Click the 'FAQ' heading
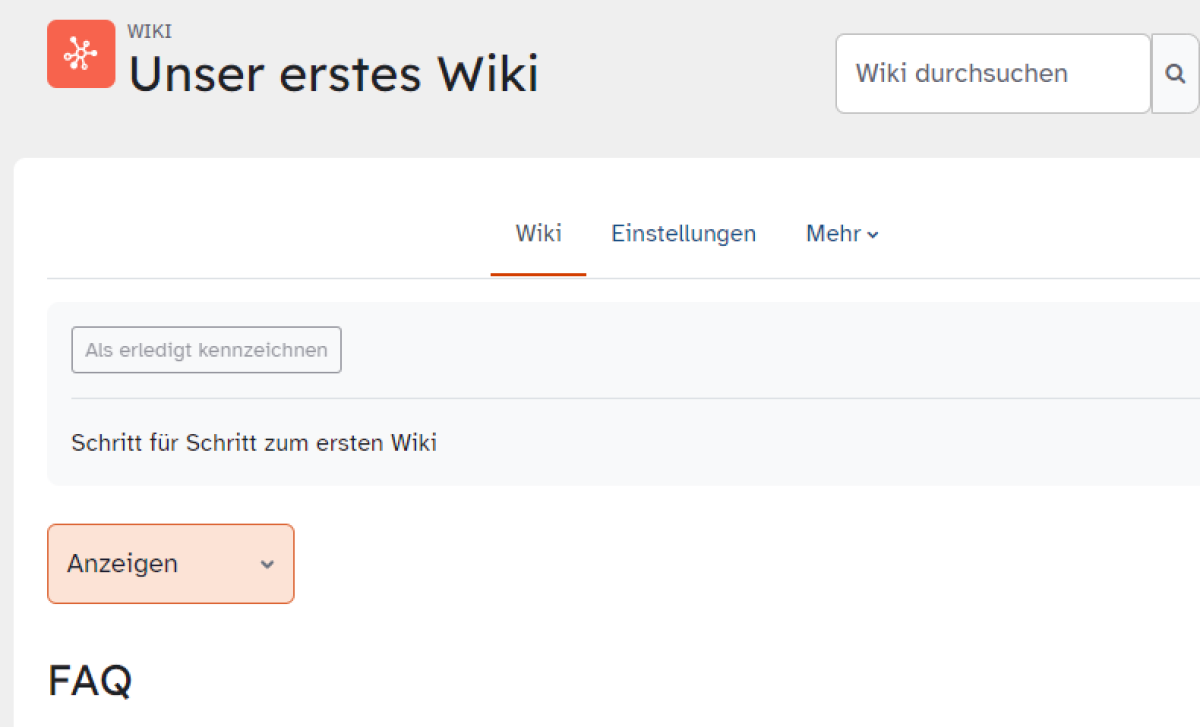1200x727 pixels. click(89, 680)
